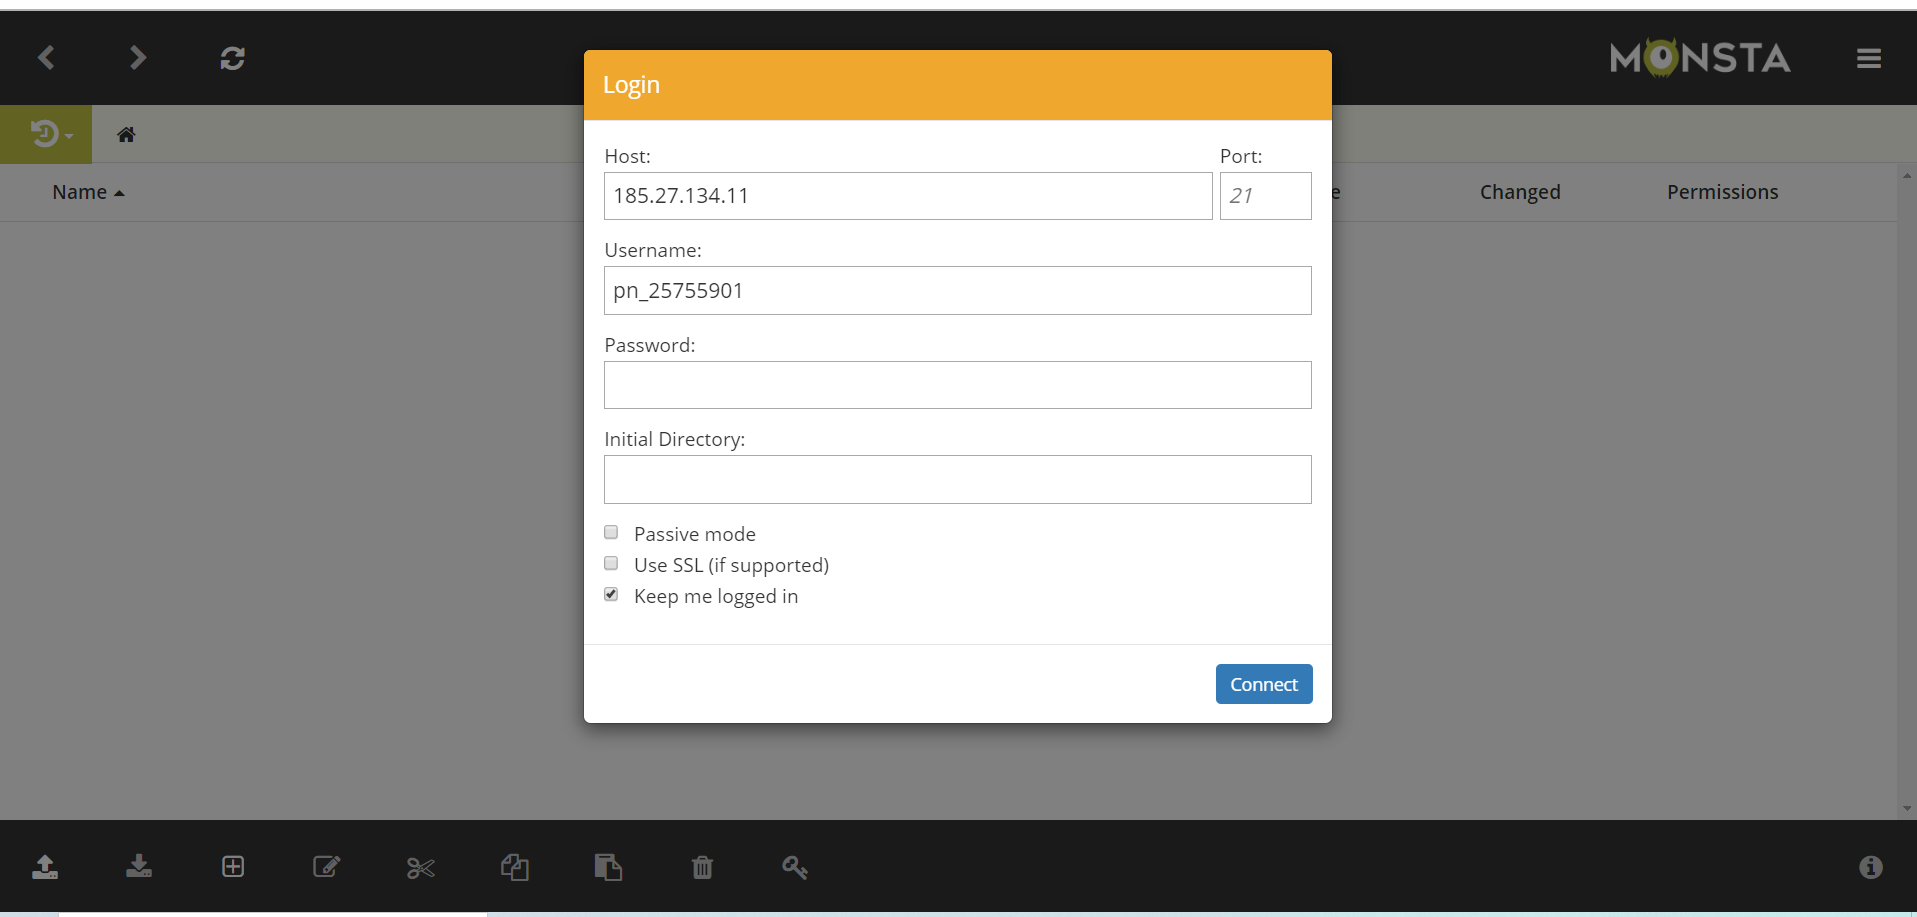1917x917 pixels.
Task: Click the back navigation arrow
Action: point(46,58)
